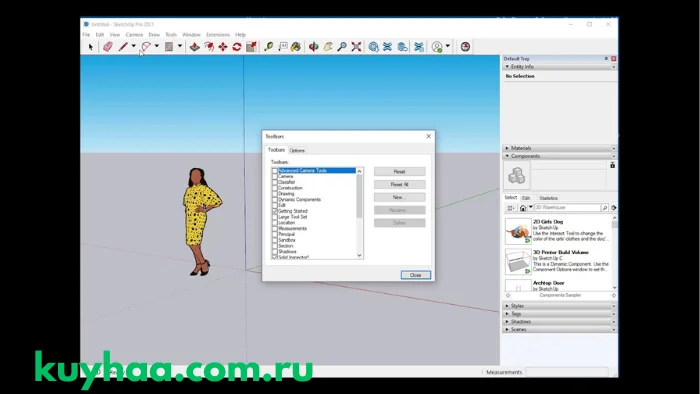Click the user account sign-in icon
The image size is (700, 394).
click(437, 47)
